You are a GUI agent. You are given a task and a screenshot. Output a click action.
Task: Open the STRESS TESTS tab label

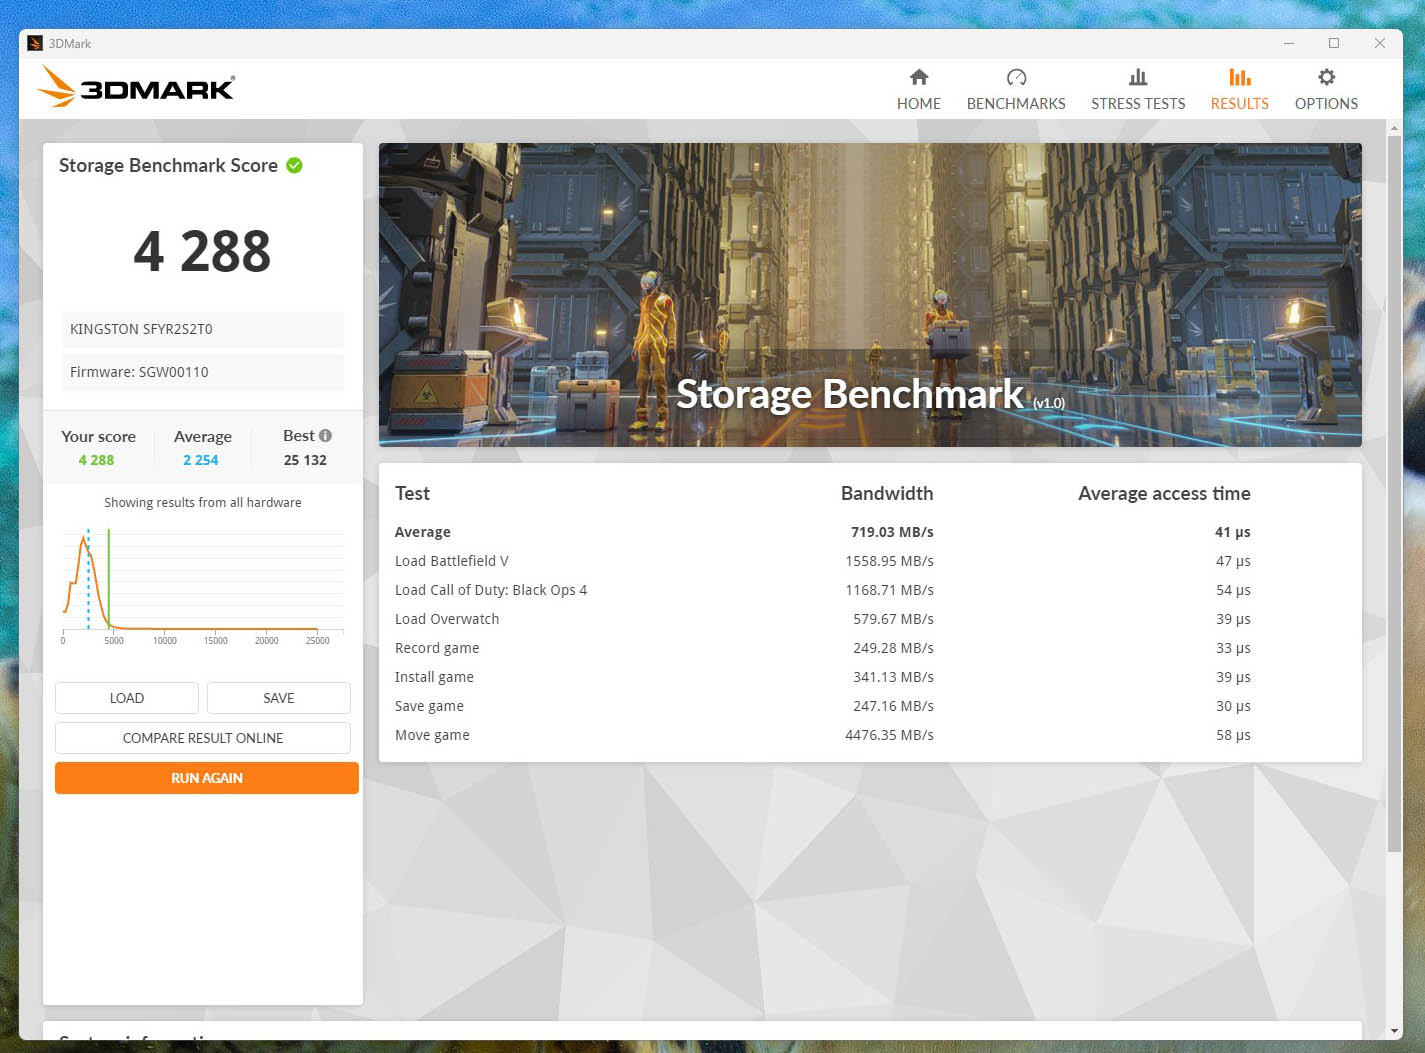coord(1138,103)
